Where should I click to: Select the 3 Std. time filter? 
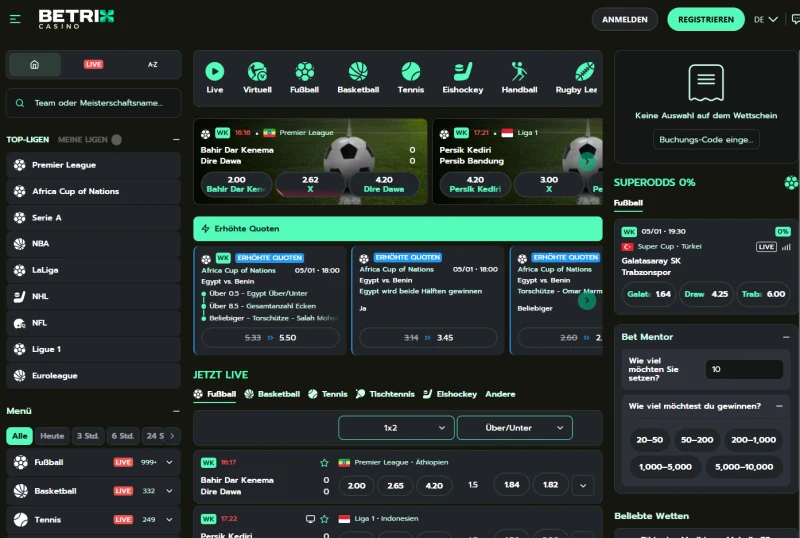[89, 436]
